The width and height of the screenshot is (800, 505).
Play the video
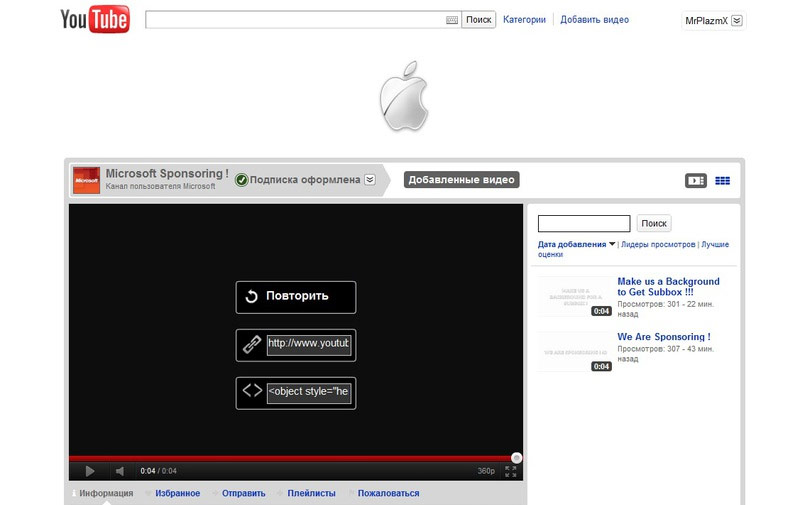click(90, 471)
